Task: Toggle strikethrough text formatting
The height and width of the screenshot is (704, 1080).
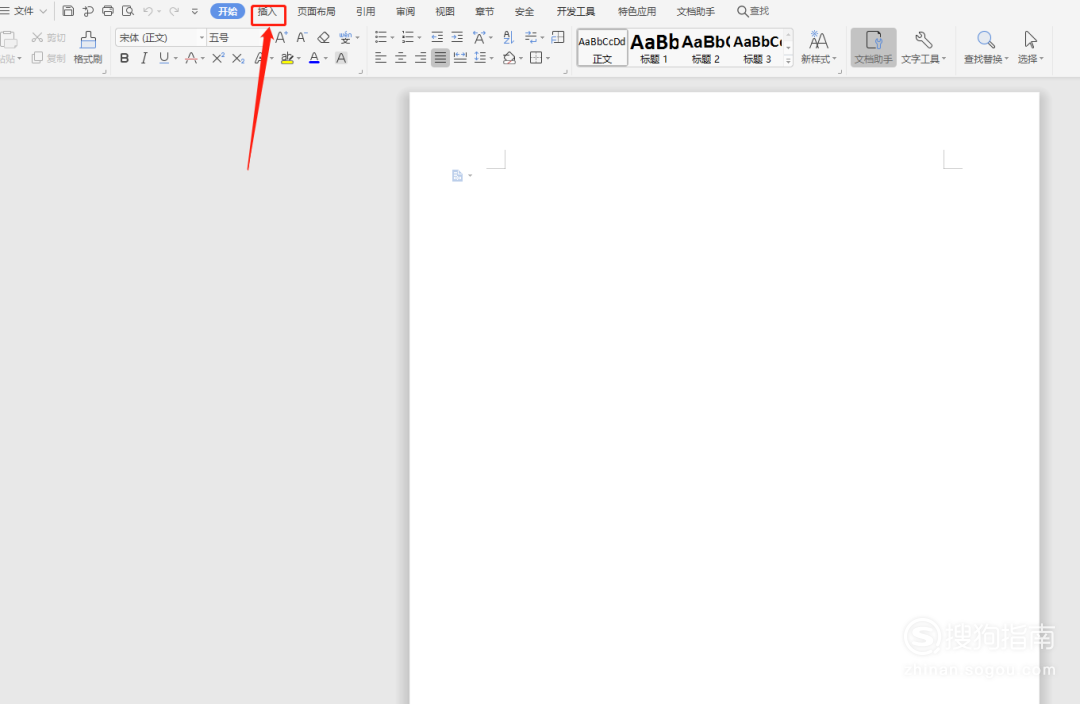Action: (x=191, y=59)
